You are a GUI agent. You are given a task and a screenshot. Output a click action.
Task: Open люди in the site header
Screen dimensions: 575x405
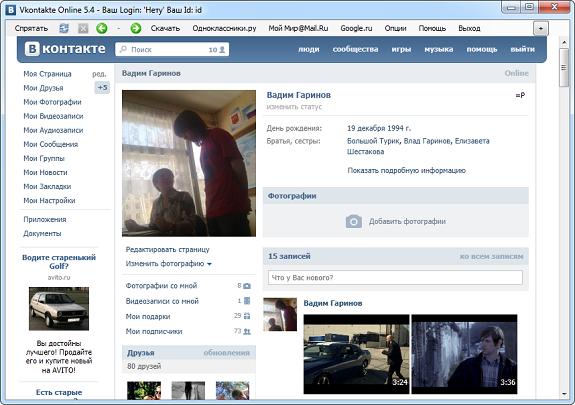tap(308, 49)
